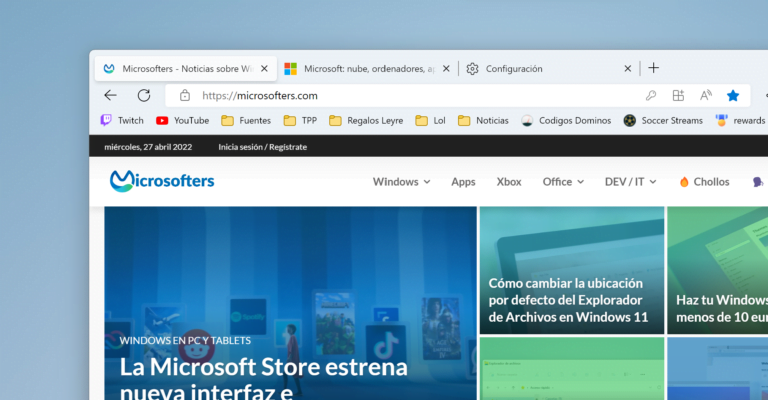
Task: Open the Apps navigation item
Action: click(463, 182)
